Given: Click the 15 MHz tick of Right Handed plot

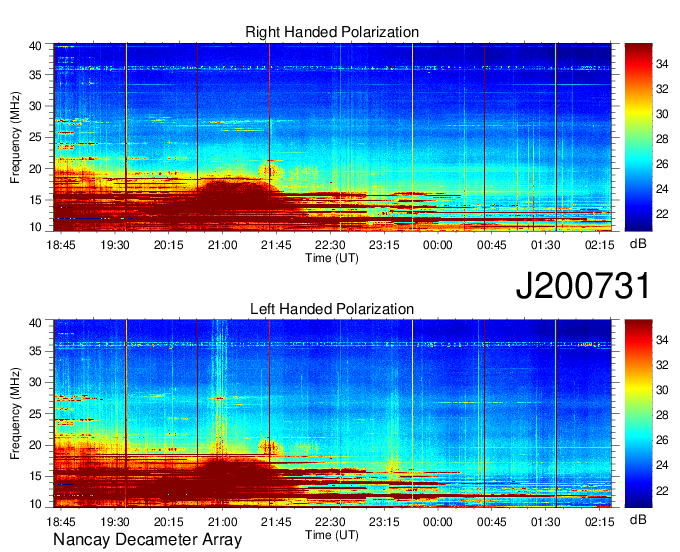Looking at the screenshot, I should coord(36,200).
